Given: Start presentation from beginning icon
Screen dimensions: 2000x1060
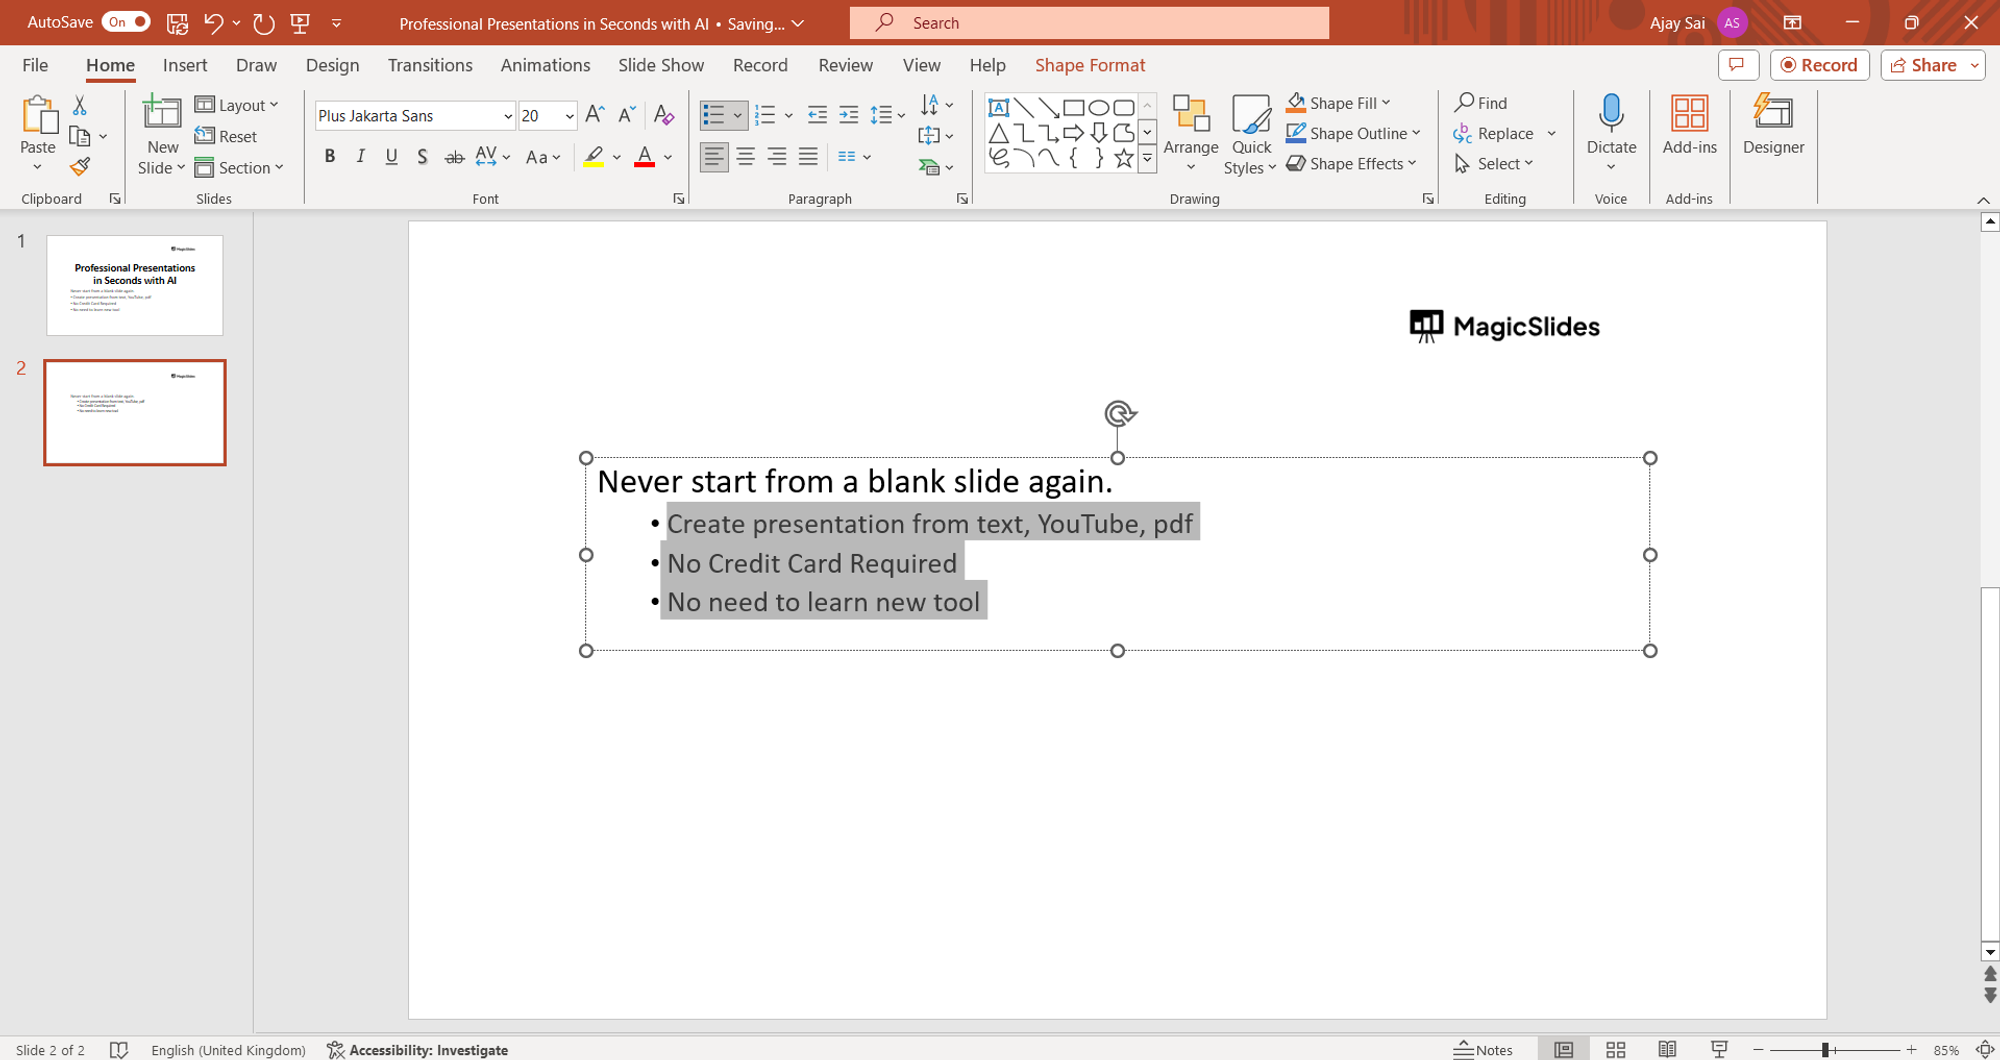Looking at the screenshot, I should pos(300,23).
